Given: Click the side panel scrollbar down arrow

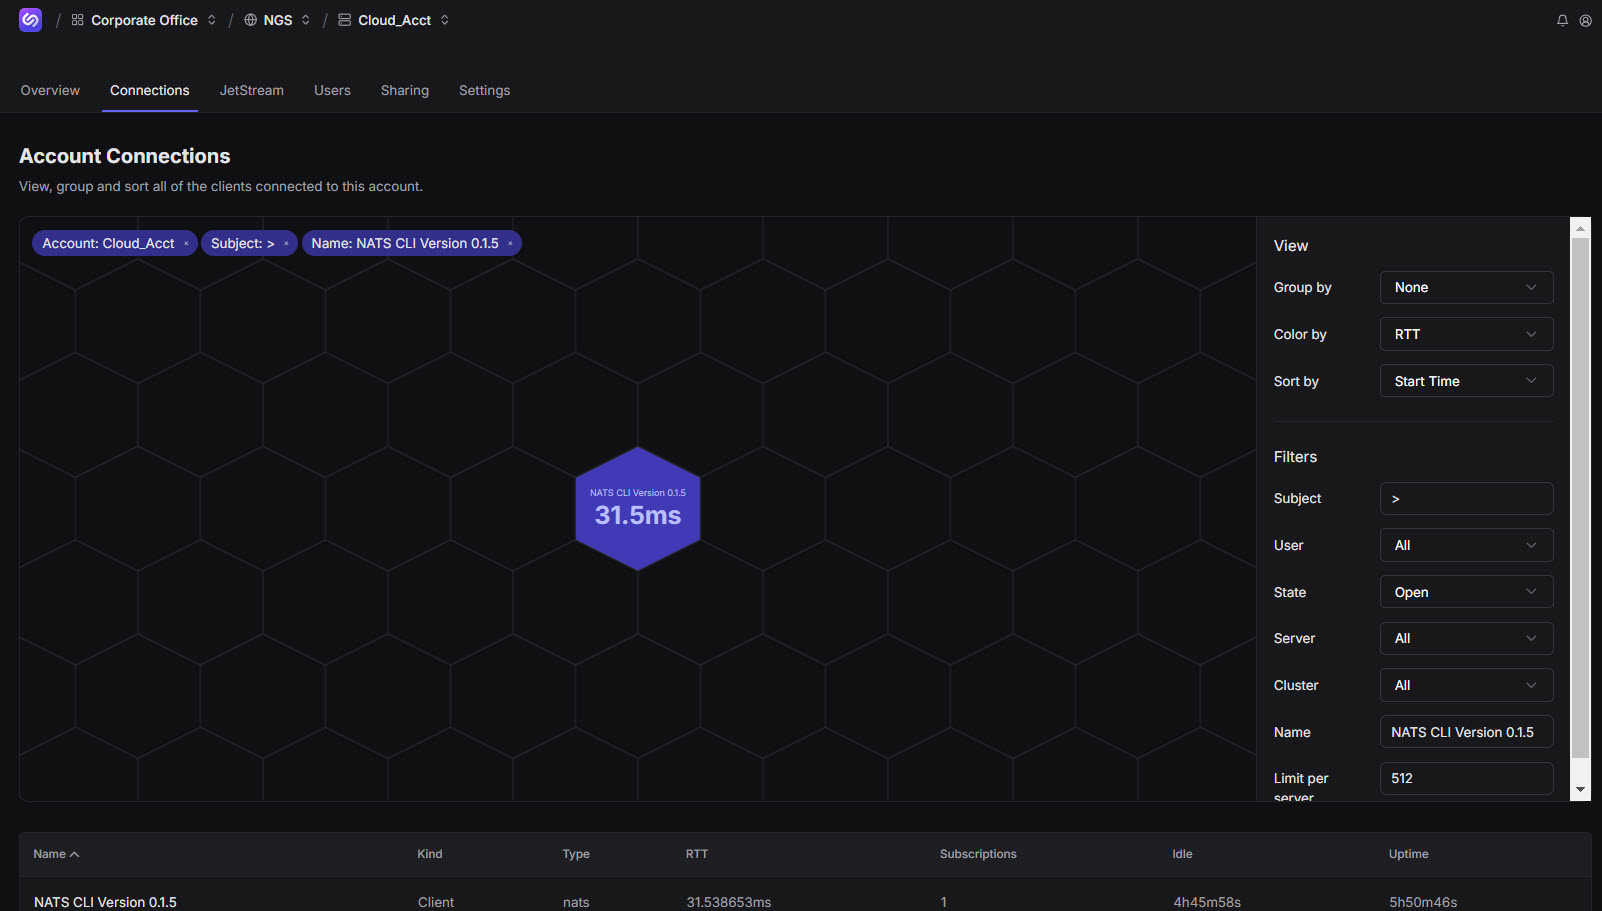Looking at the screenshot, I should pos(1580,790).
